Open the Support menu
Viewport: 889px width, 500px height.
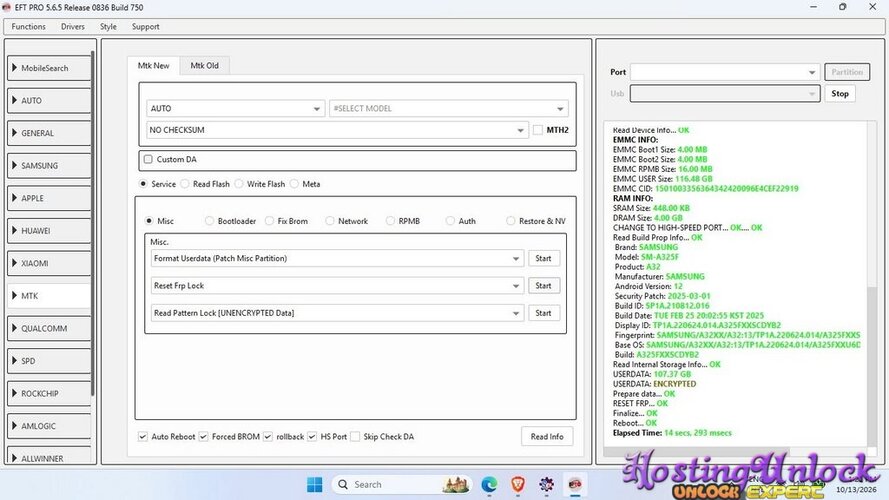click(x=146, y=27)
